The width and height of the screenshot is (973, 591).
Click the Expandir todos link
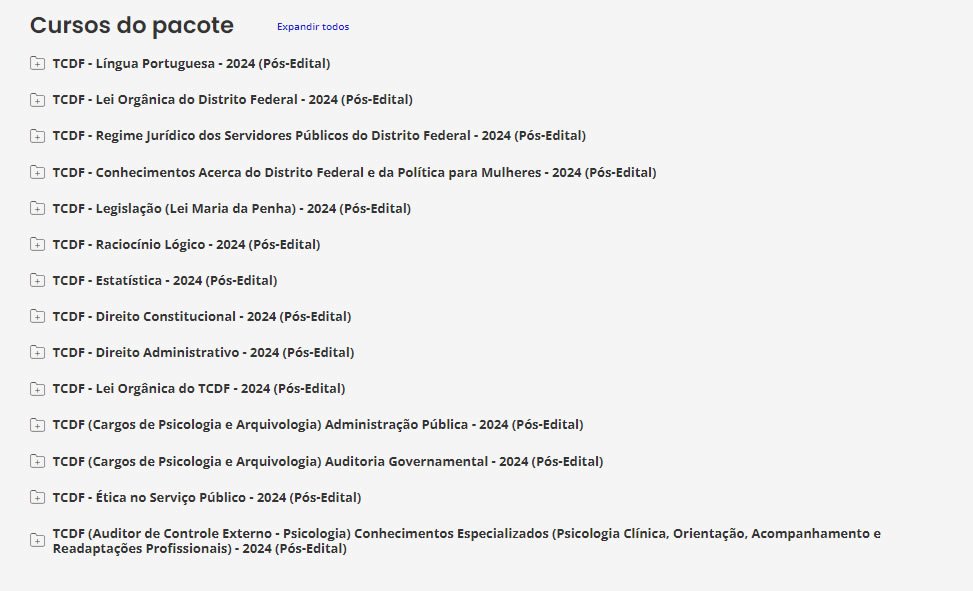point(313,27)
